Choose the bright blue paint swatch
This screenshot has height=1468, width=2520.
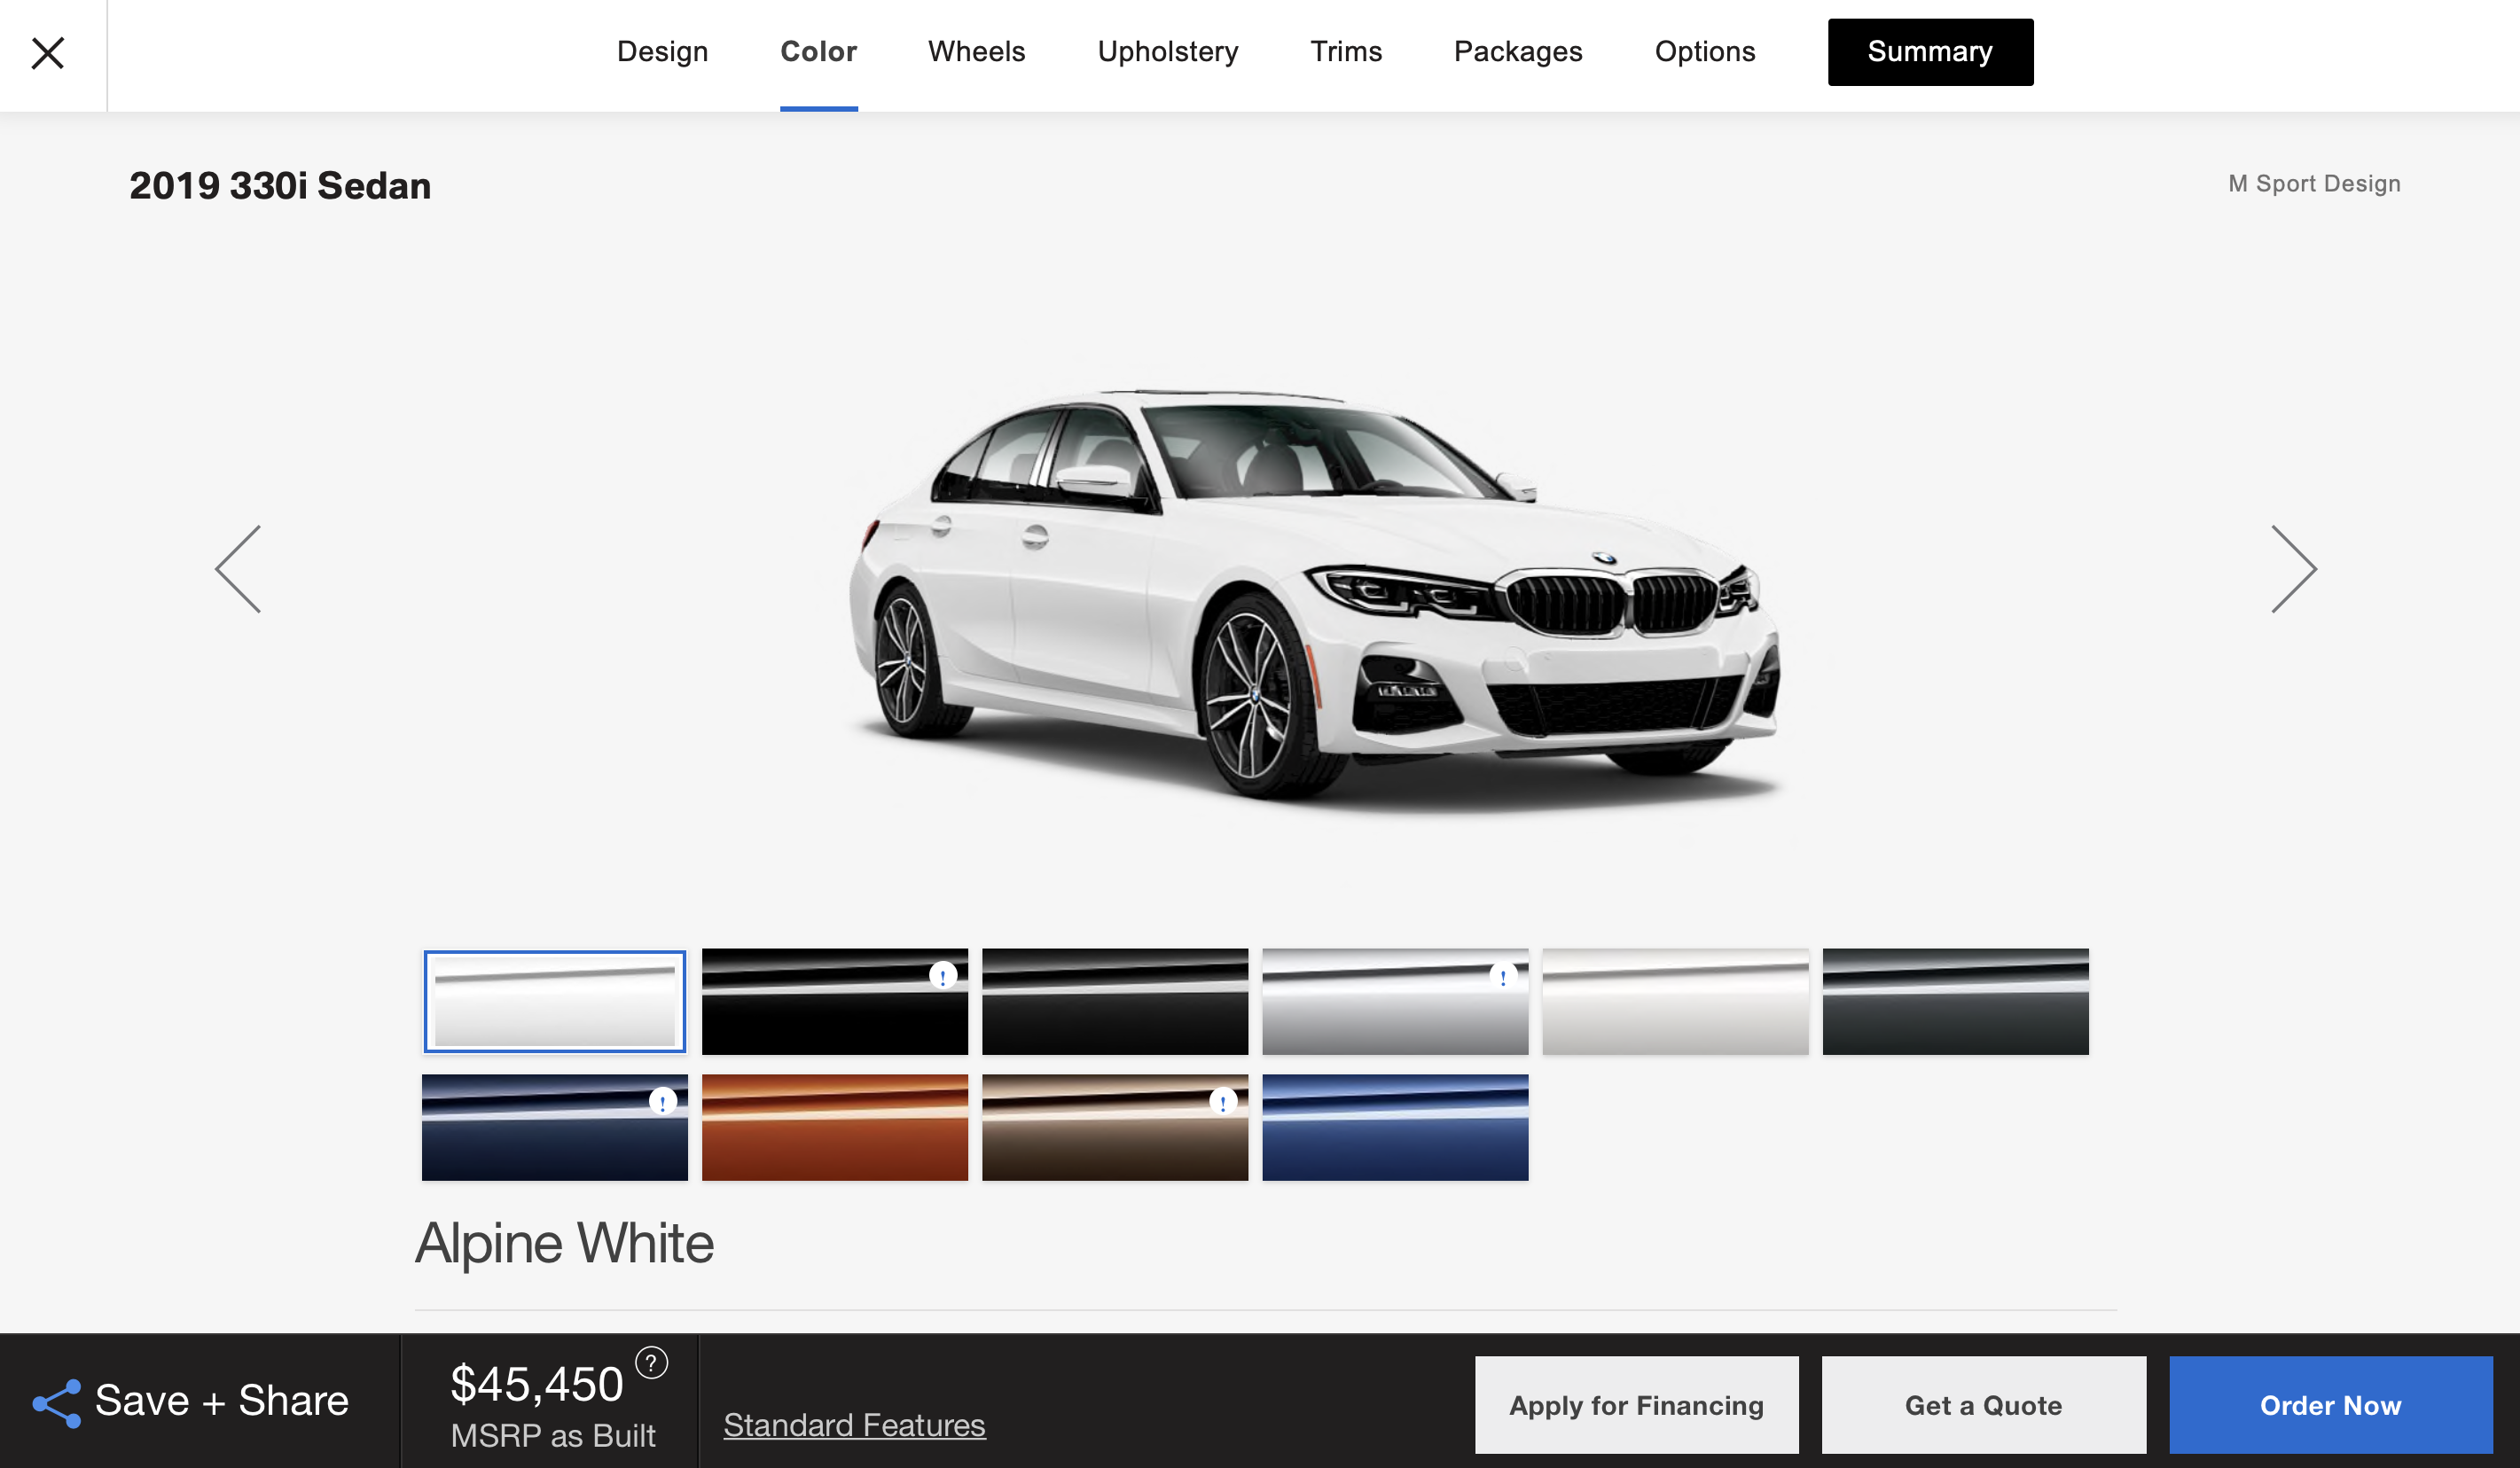[x=1394, y=1128]
